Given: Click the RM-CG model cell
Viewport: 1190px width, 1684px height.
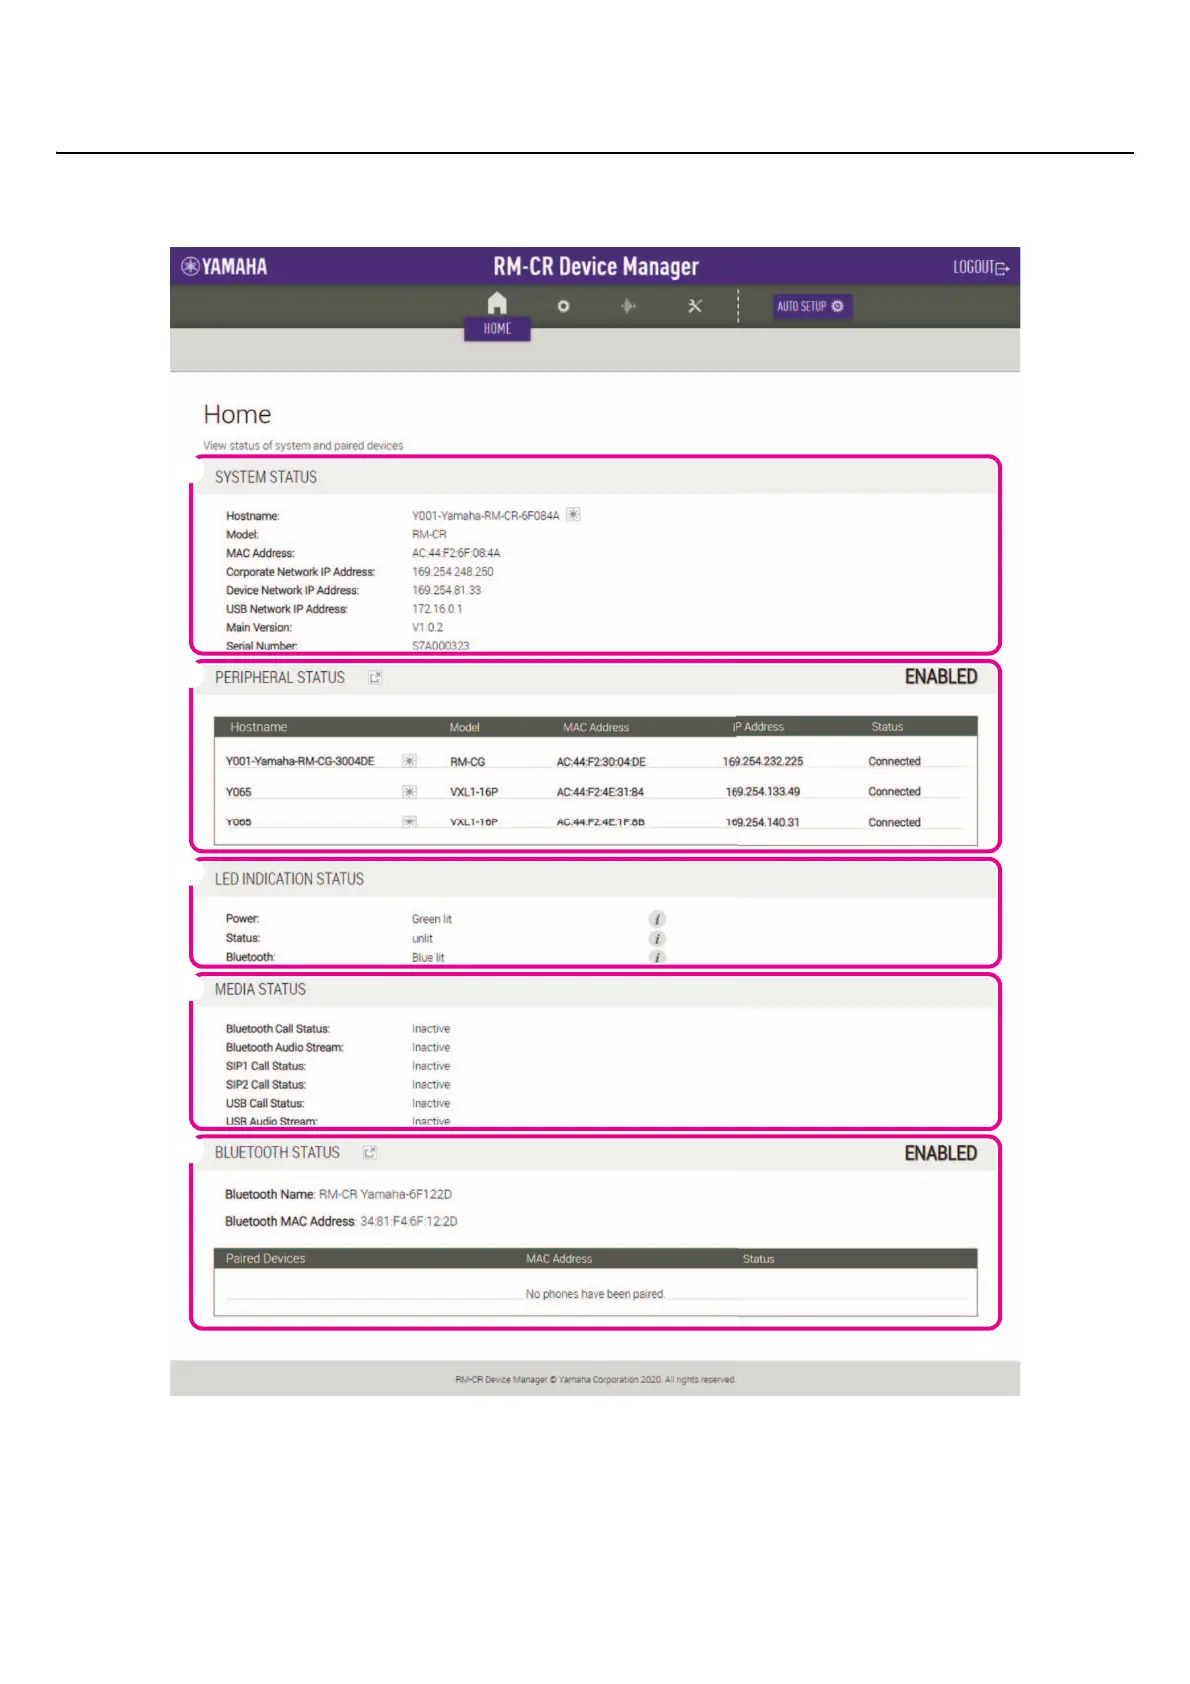Looking at the screenshot, I should (467, 762).
